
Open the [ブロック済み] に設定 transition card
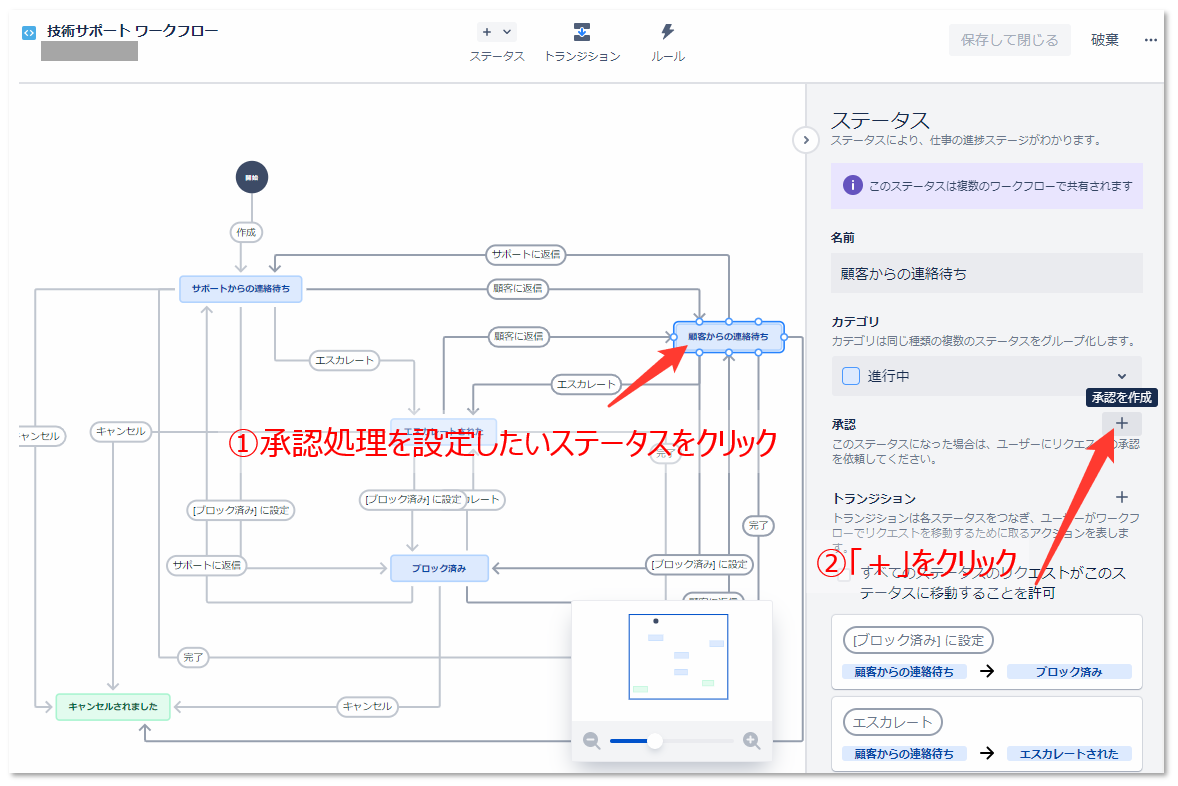click(986, 653)
